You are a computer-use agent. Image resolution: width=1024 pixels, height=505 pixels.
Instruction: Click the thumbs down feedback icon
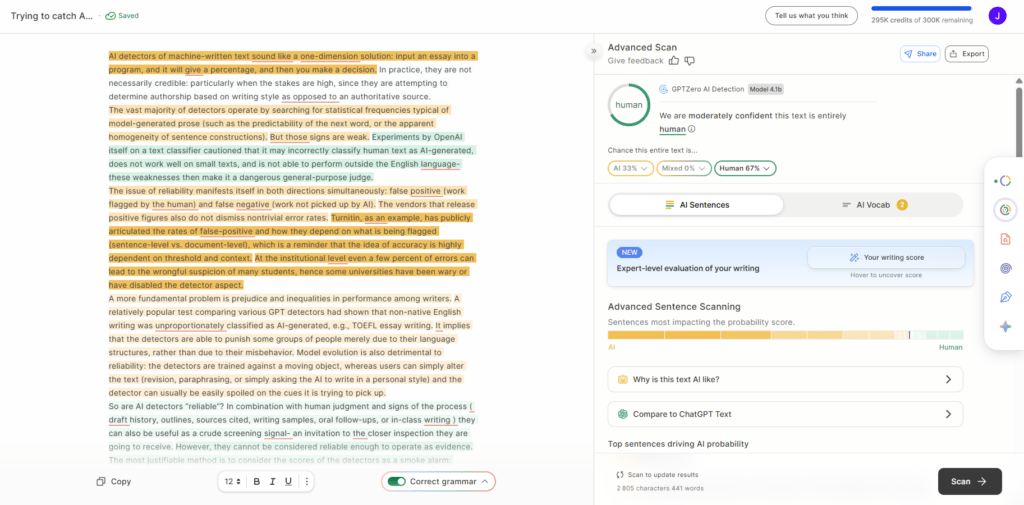[689, 61]
